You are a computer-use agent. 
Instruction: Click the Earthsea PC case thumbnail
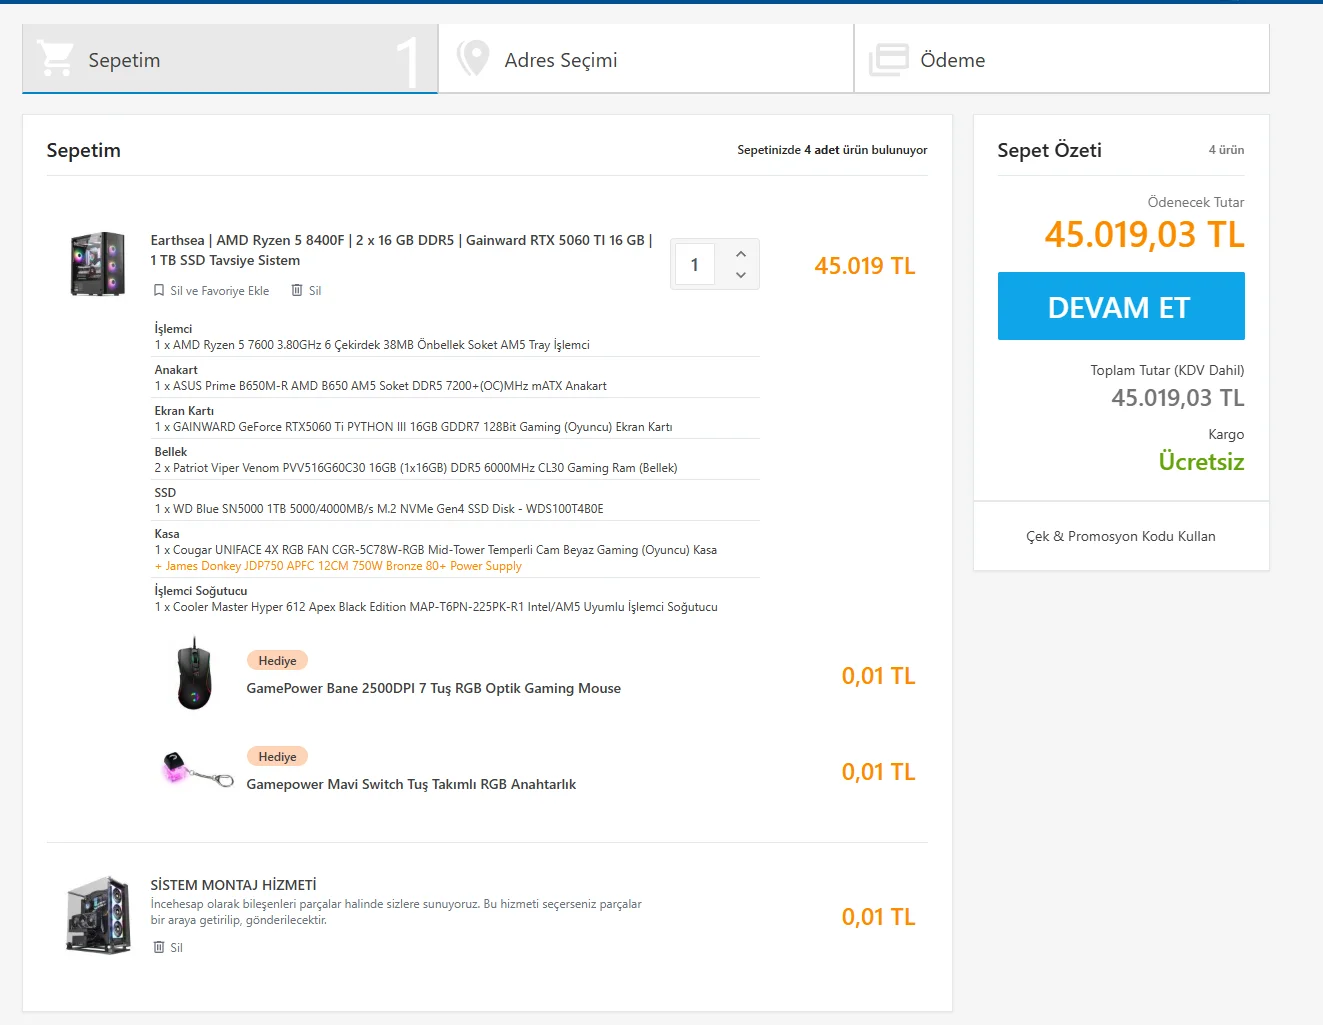pos(98,264)
